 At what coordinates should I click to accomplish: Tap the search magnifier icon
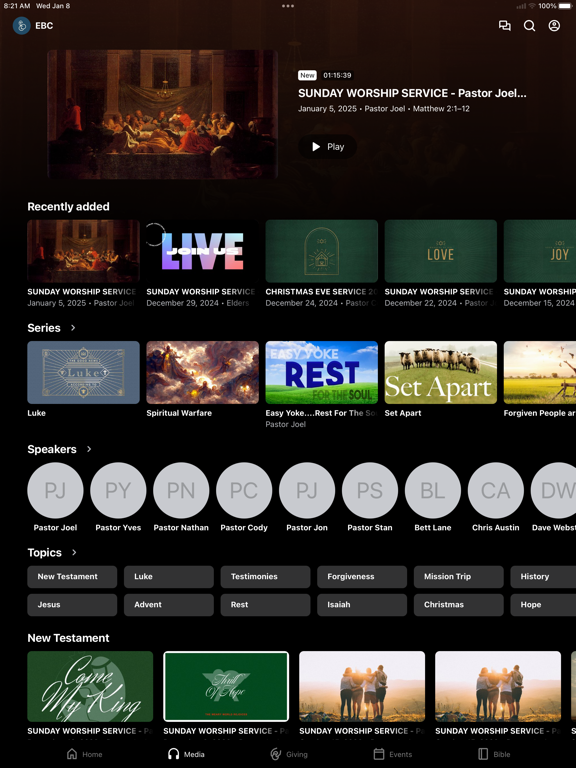[x=529, y=25]
